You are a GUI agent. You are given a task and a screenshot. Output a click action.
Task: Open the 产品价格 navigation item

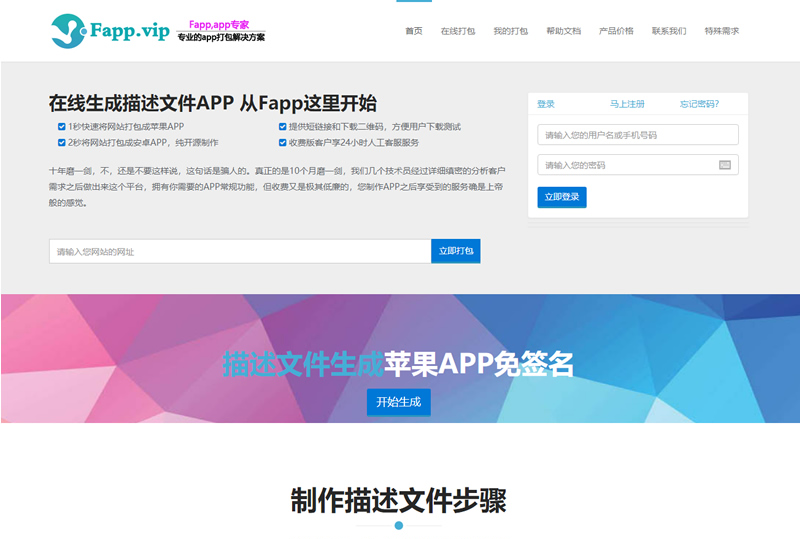click(x=616, y=31)
